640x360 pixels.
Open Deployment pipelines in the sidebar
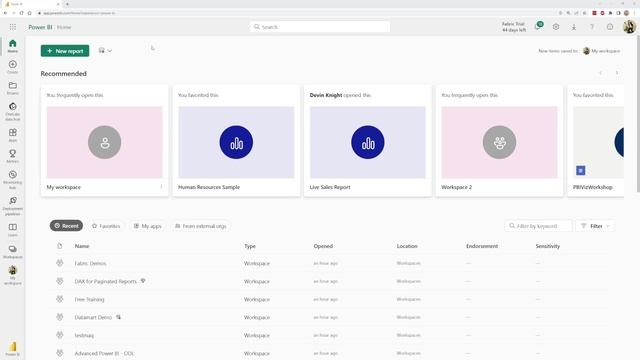(x=13, y=206)
